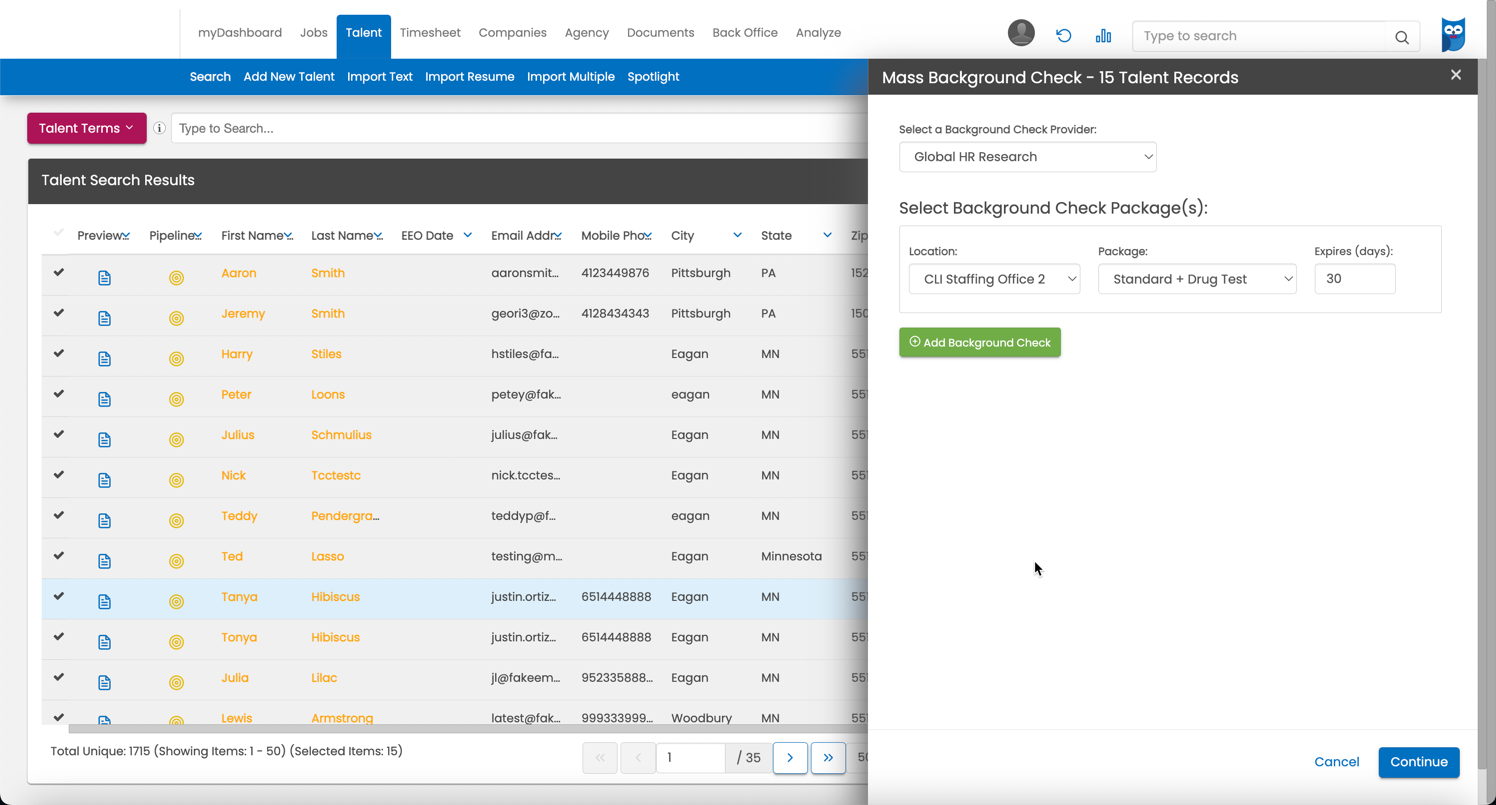Click pipeline target icon for Peter Loons

tap(176, 399)
